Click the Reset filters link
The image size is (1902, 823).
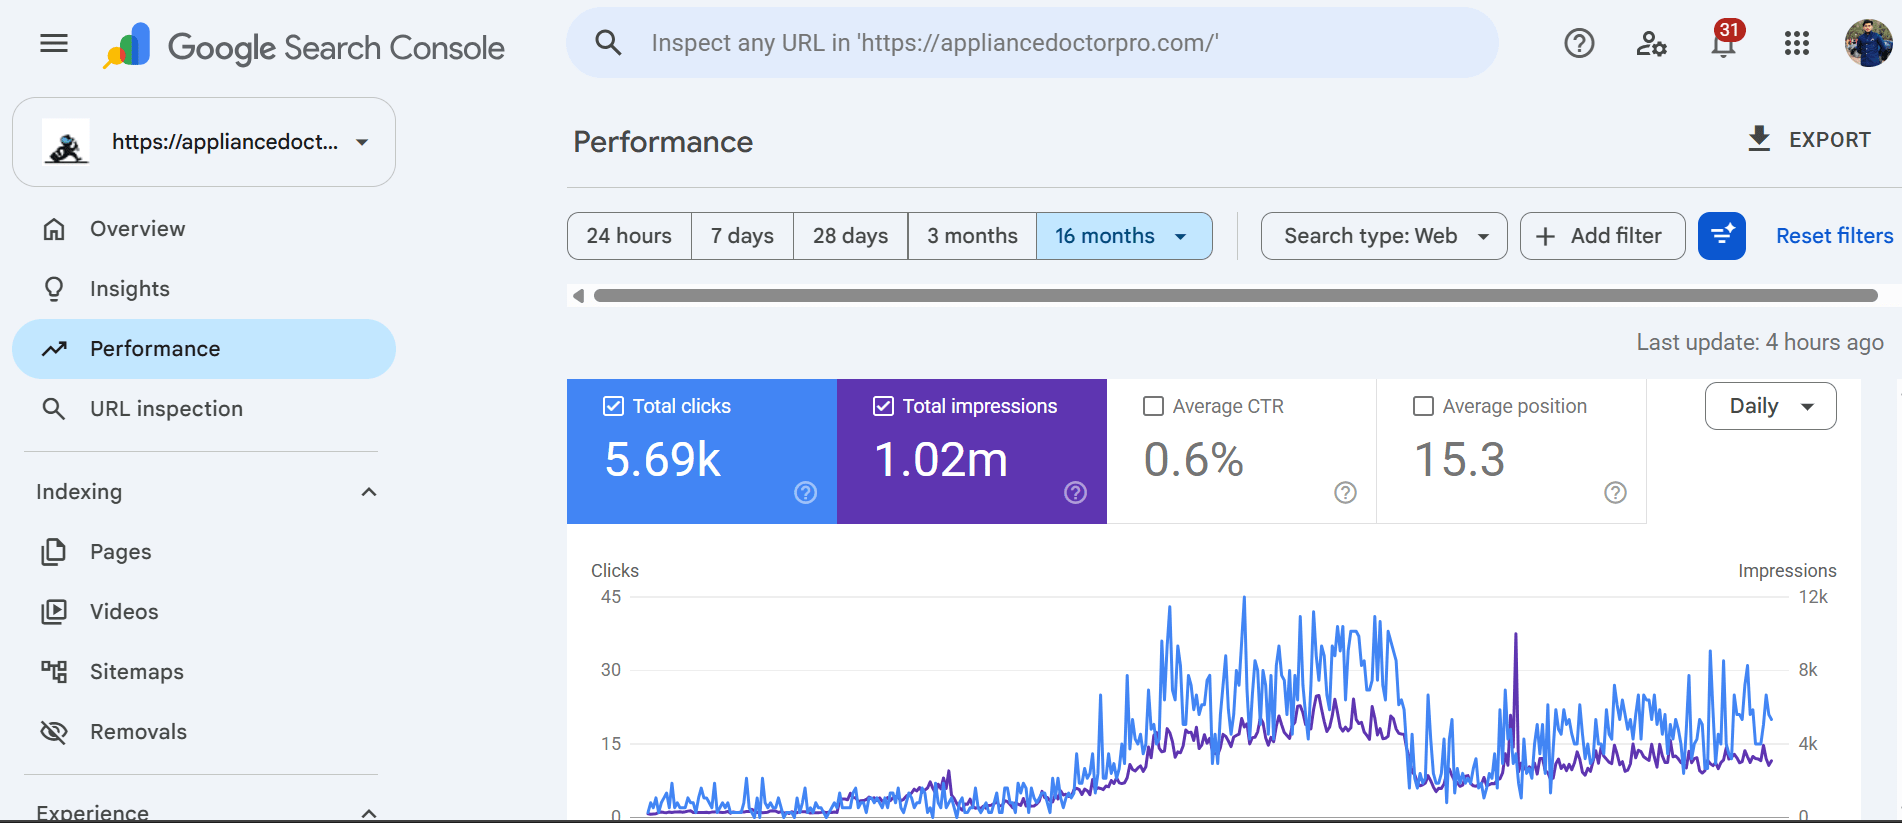[x=1834, y=236]
